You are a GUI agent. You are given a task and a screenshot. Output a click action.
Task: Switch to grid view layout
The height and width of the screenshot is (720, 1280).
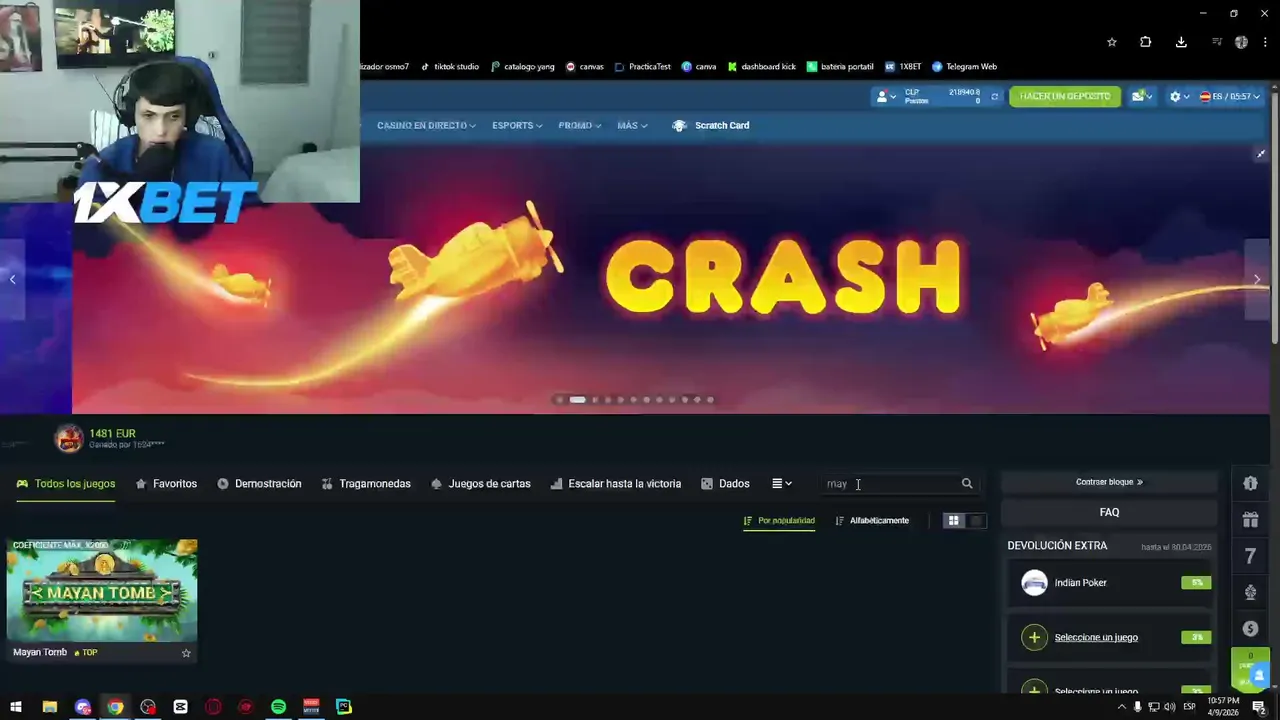tap(953, 521)
